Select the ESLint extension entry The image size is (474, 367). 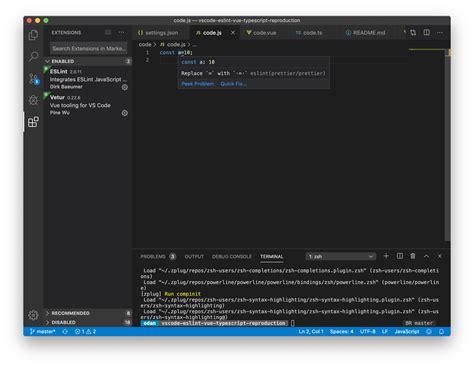click(x=88, y=79)
